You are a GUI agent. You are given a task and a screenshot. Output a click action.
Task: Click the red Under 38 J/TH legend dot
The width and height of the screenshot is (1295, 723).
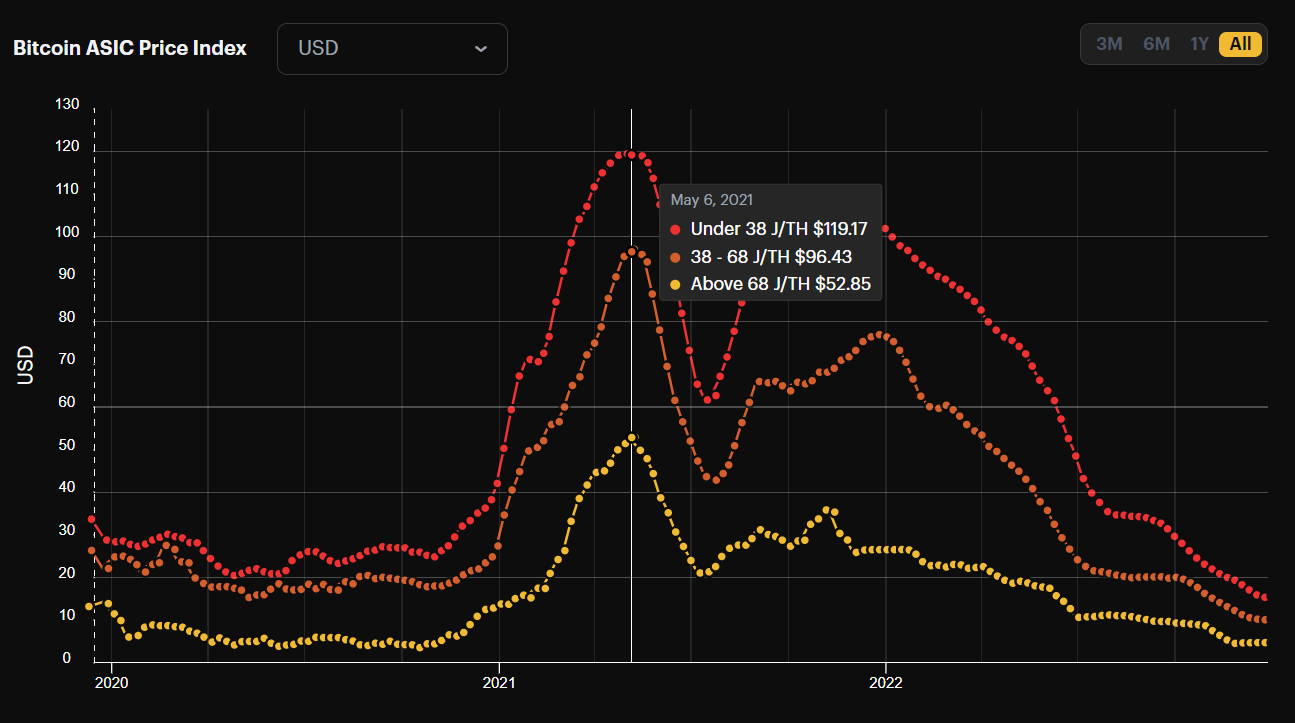(x=675, y=229)
